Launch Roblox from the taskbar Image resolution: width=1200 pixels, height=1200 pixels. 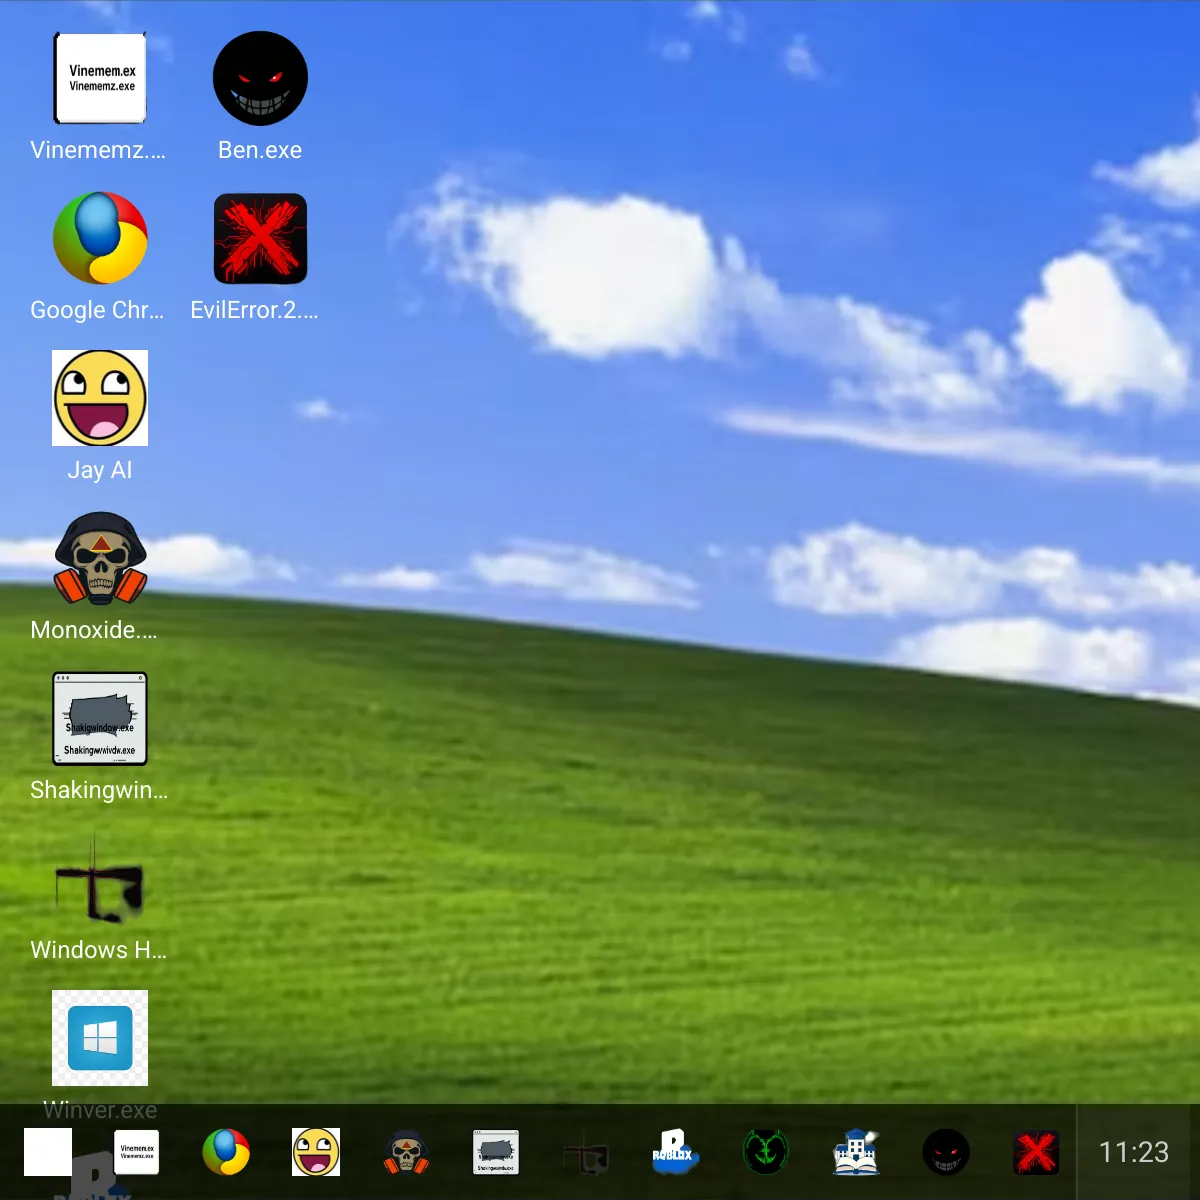tap(676, 1152)
